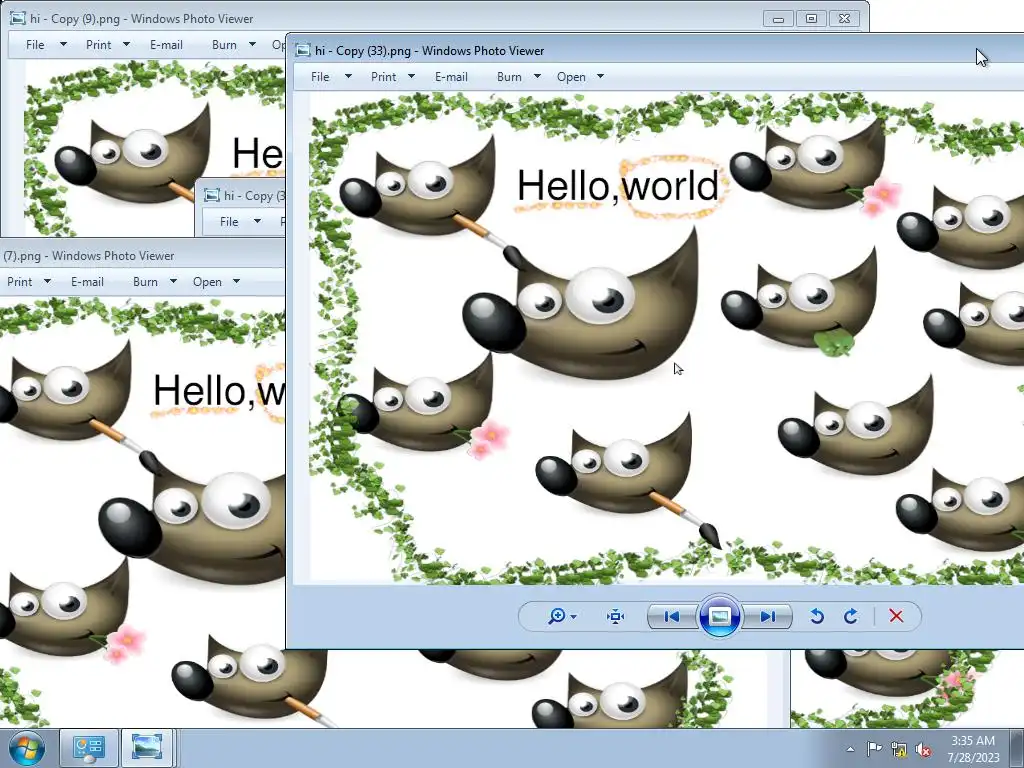Open the Print menu in Copy (33) window
The width and height of the screenshot is (1024, 768).
pos(383,77)
